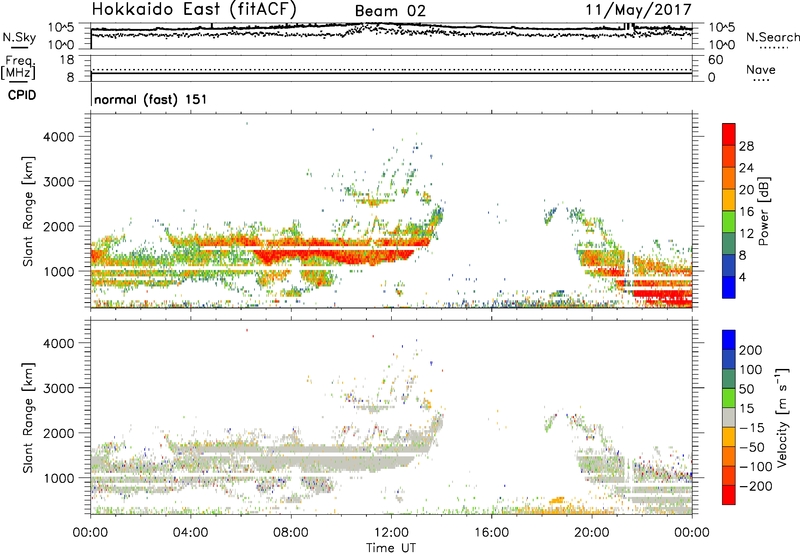The height and width of the screenshot is (554, 800).
Task: Click the 'CPID' label
Action: point(22,95)
